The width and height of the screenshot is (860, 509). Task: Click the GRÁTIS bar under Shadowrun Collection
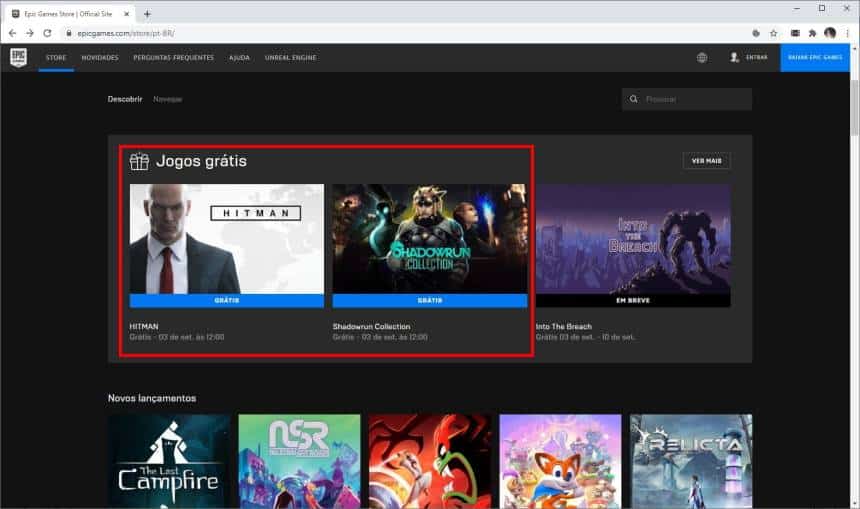coord(430,301)
